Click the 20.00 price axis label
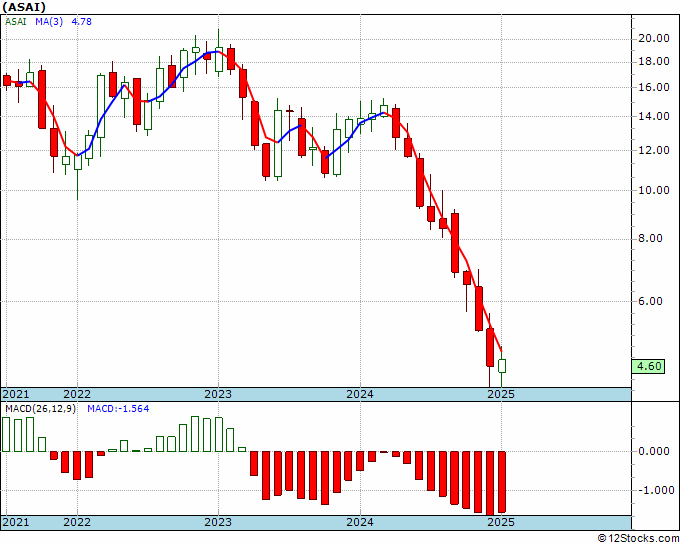This screenshot has width=680, height=546. pyautogui.click(x=654, y=39)
